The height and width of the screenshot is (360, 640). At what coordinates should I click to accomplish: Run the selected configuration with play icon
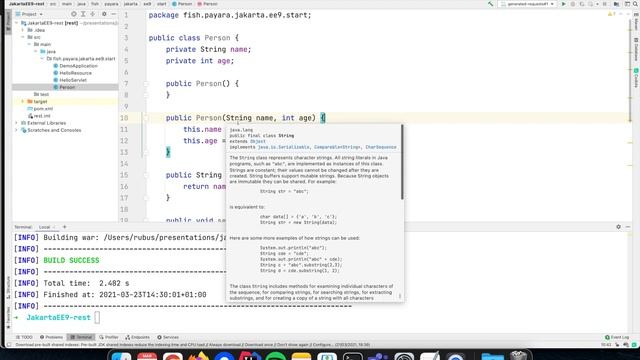coord(564,4)
